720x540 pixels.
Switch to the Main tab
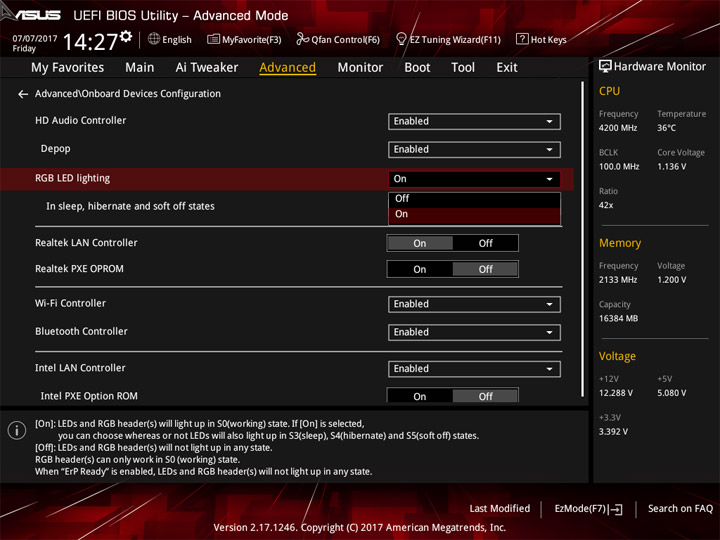click(140, 68)
